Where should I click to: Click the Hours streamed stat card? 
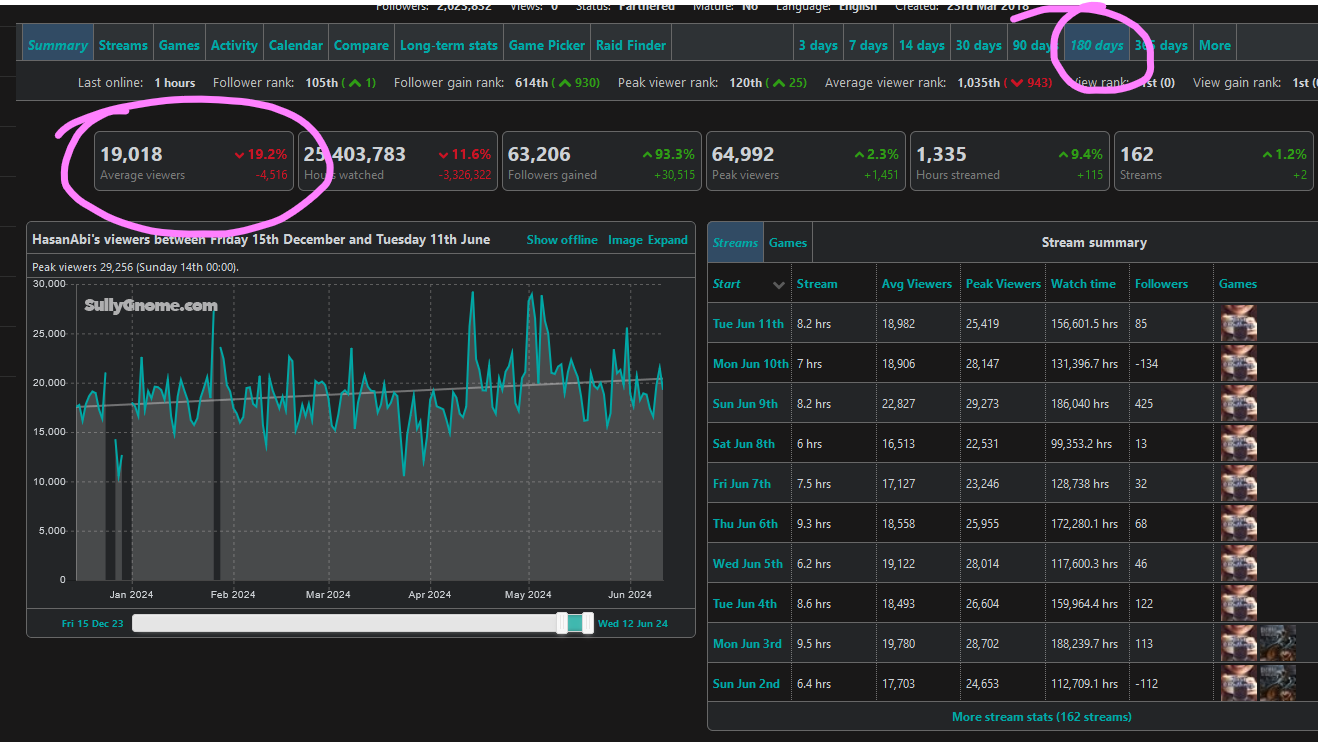[x=1010, y=161]
